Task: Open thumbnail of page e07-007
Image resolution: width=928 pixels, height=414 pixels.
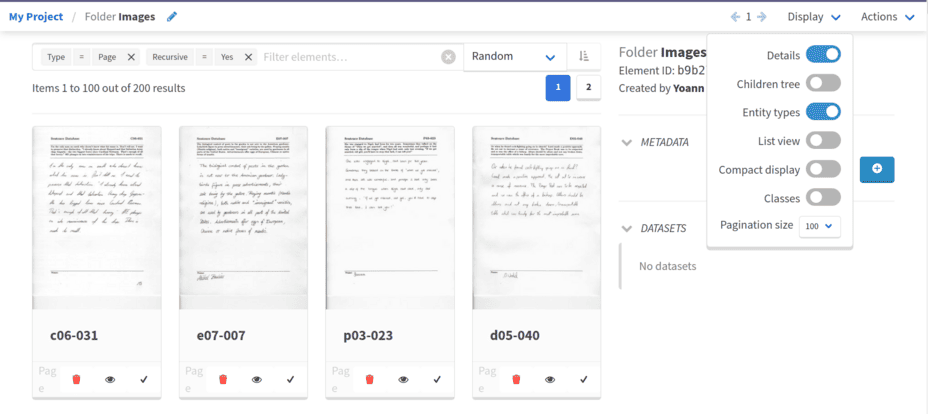Action: point(243,218)
